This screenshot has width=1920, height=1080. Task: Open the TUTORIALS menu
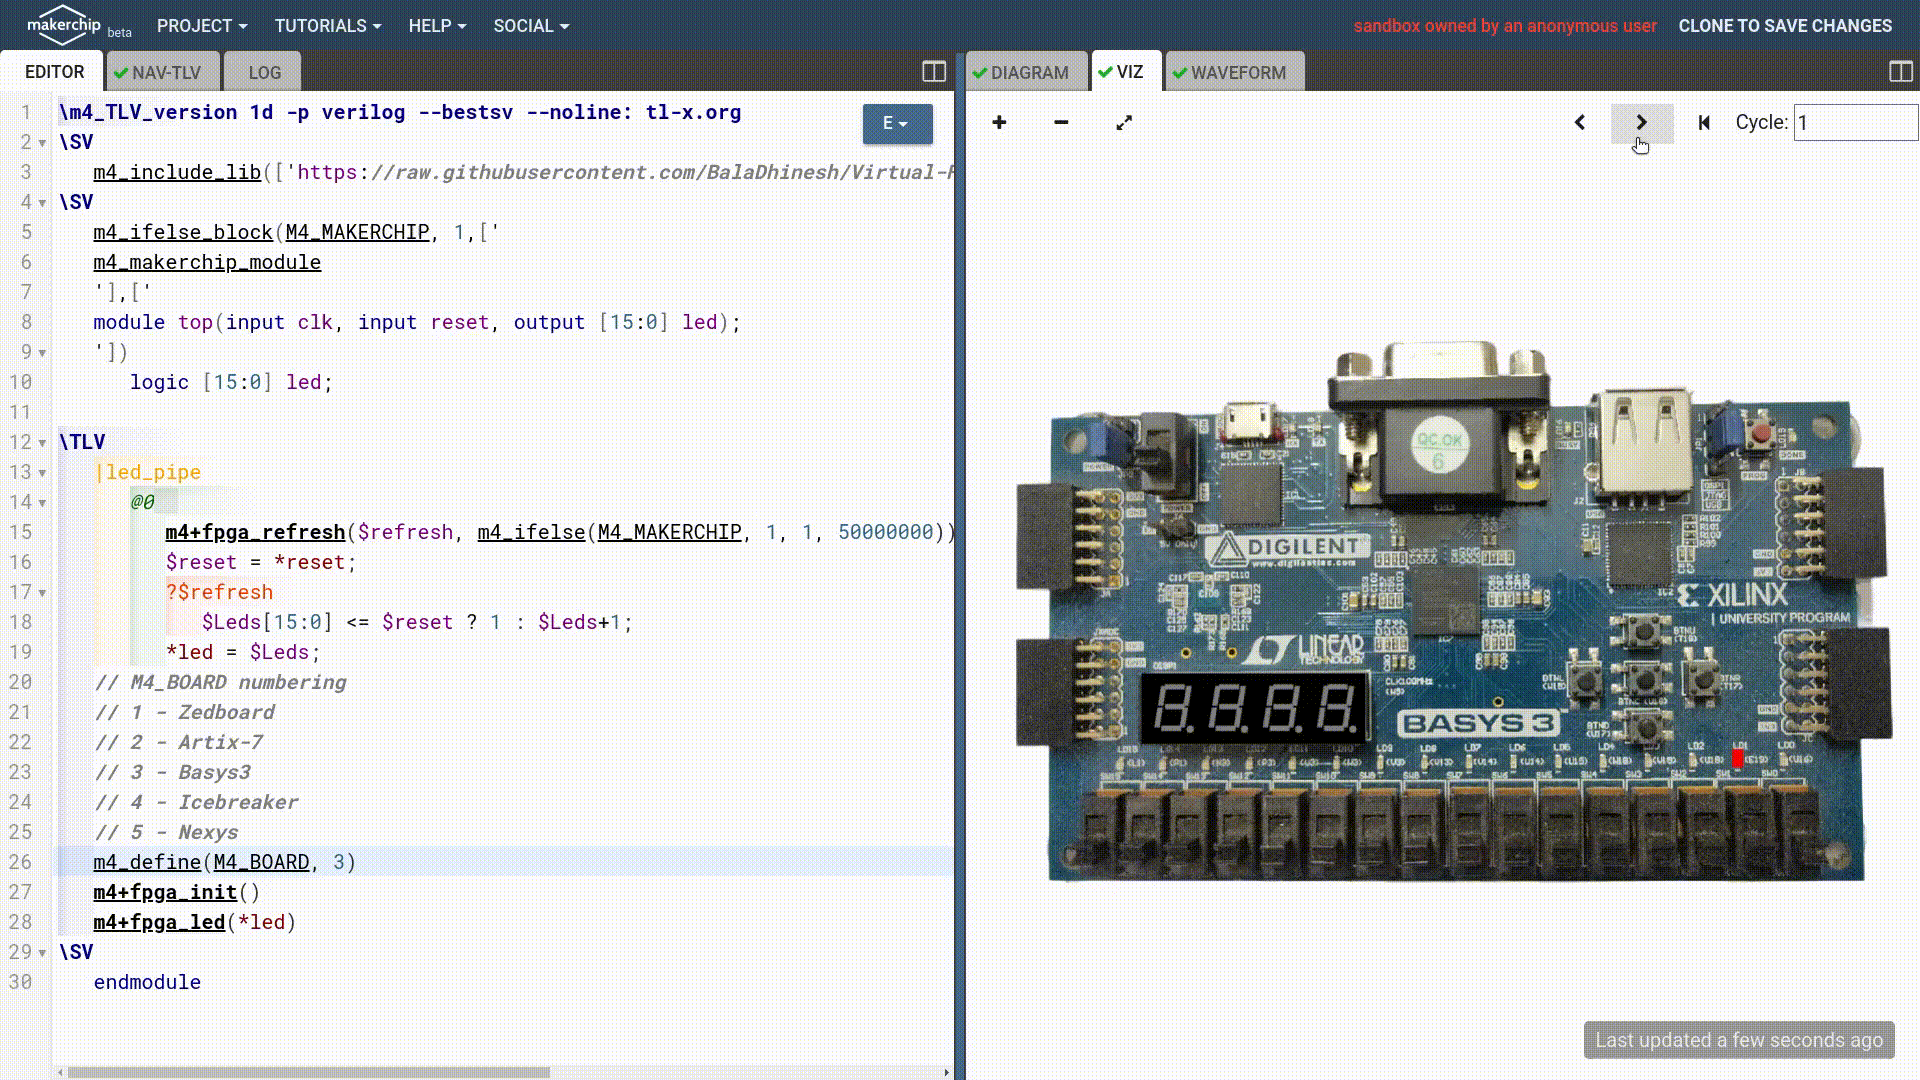pyautogui.click(x=327, y=26)
